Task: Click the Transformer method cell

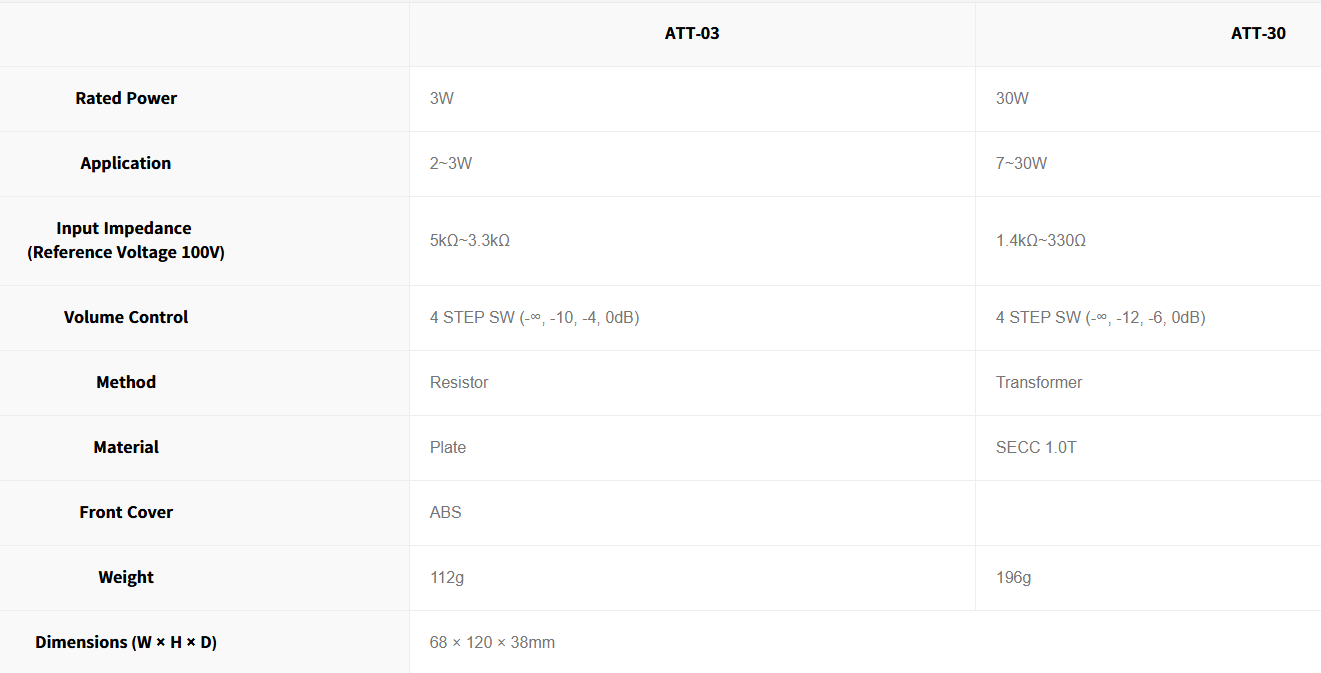Action: tap(1039, 382)
